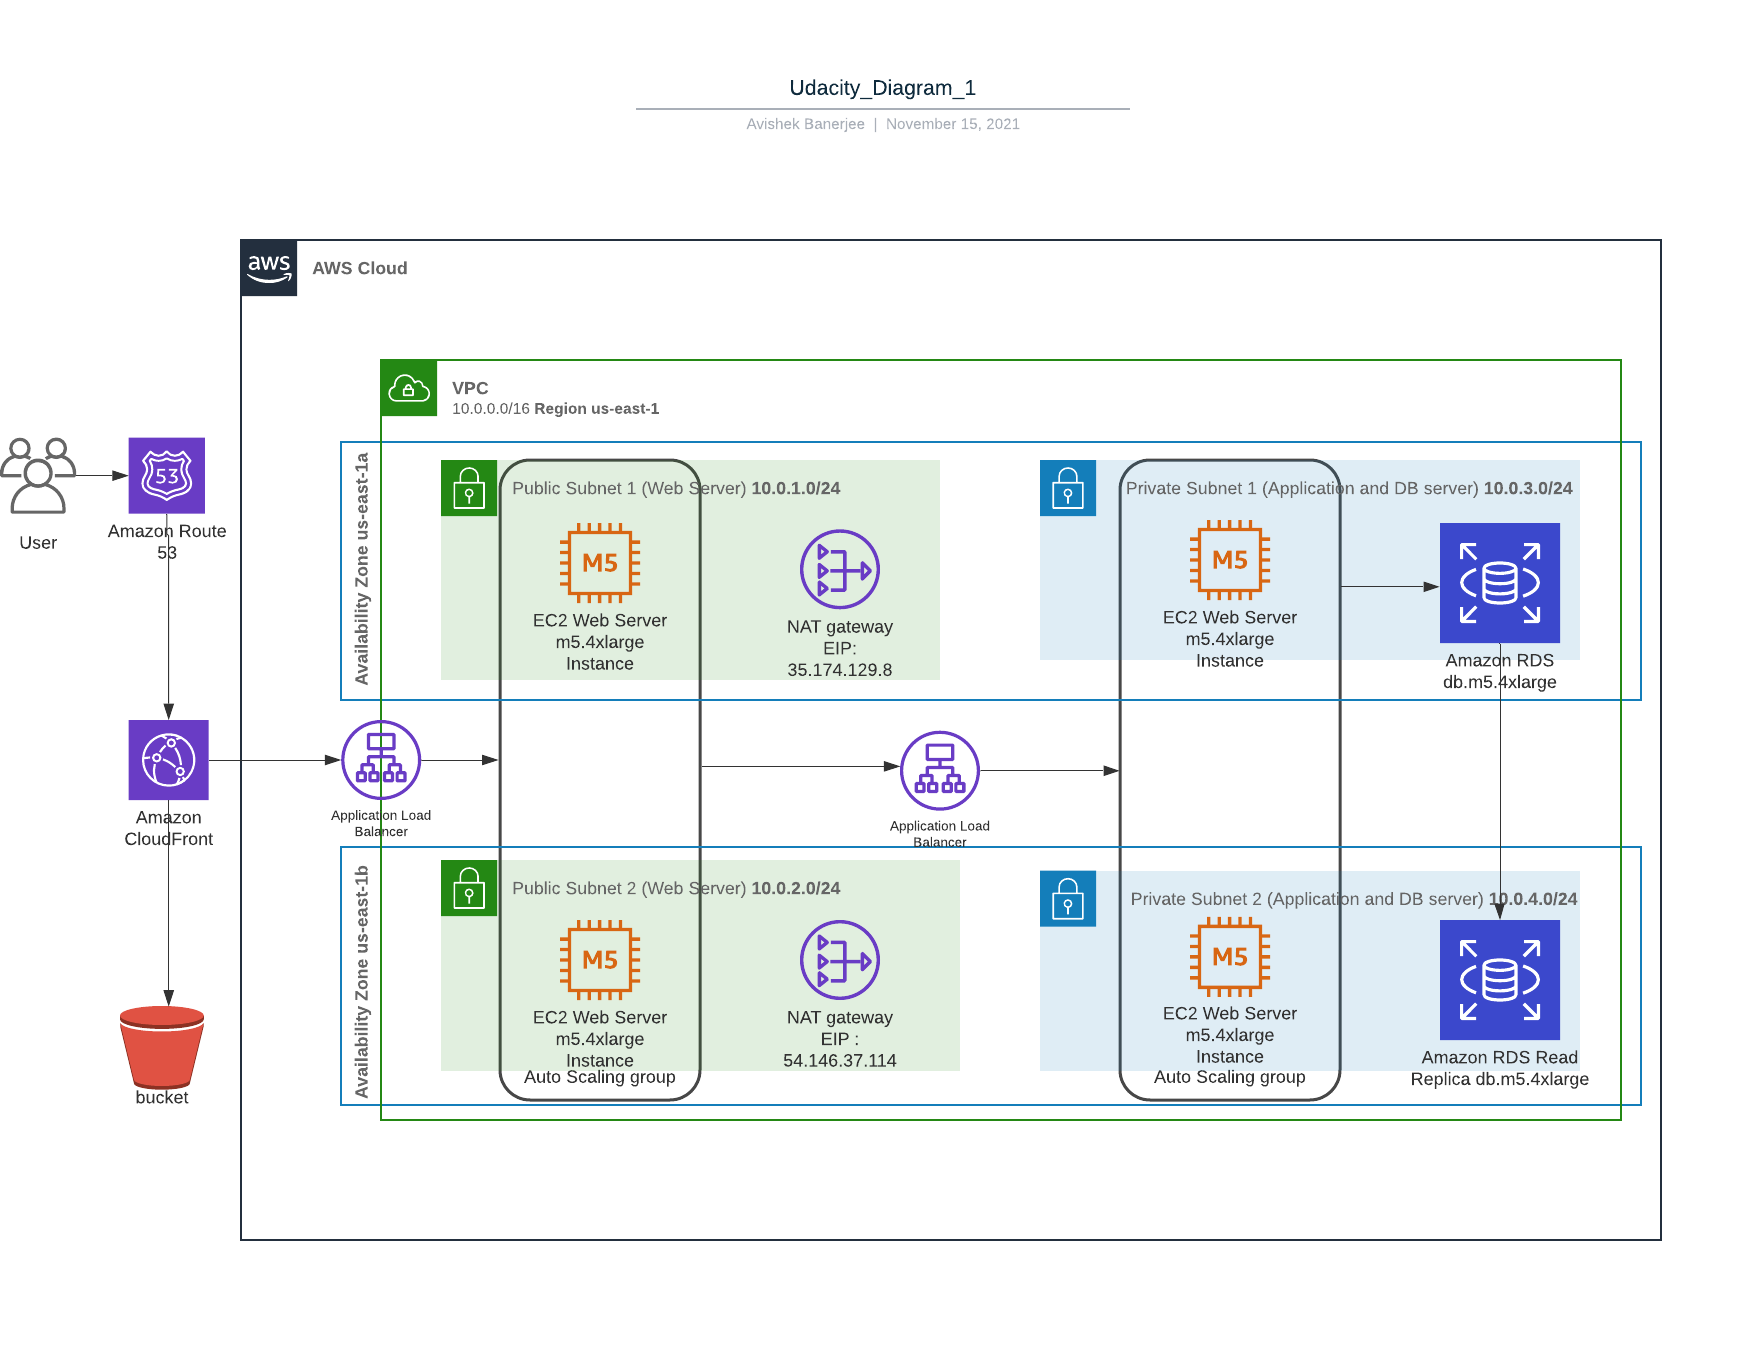Image resolution: width=1760 pixels, height=1360 pixels.
Task: Click the Availability Zone us-east-1b label
Action: [x=362, y=981]
